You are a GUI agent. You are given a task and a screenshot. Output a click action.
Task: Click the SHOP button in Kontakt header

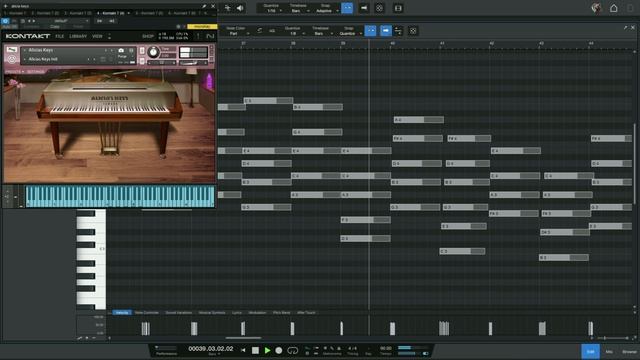point(148,36)
